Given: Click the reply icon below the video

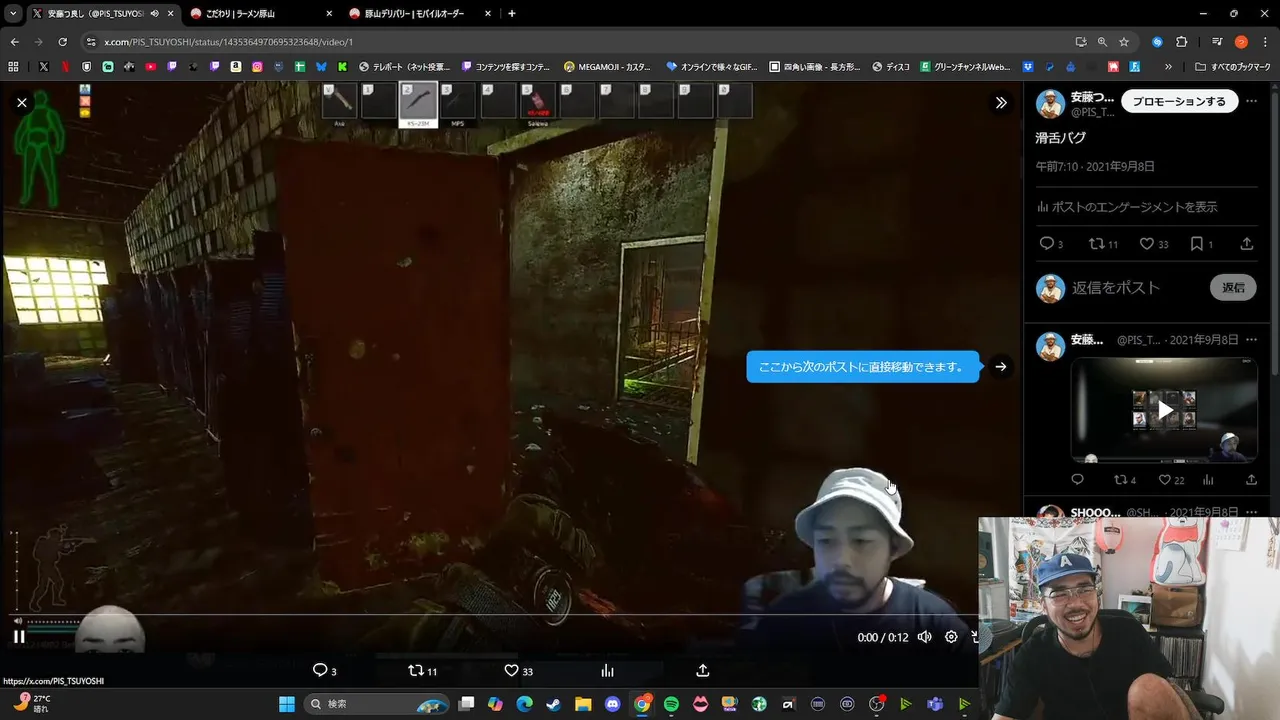Looking at the screenshot, I should pos(320,671).
